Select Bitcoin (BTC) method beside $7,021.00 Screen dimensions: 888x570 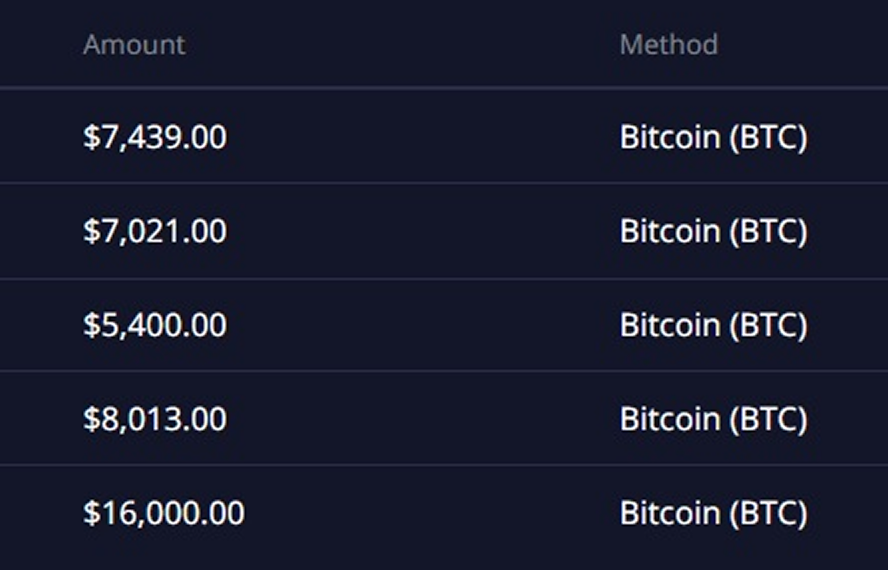(713, 231)
